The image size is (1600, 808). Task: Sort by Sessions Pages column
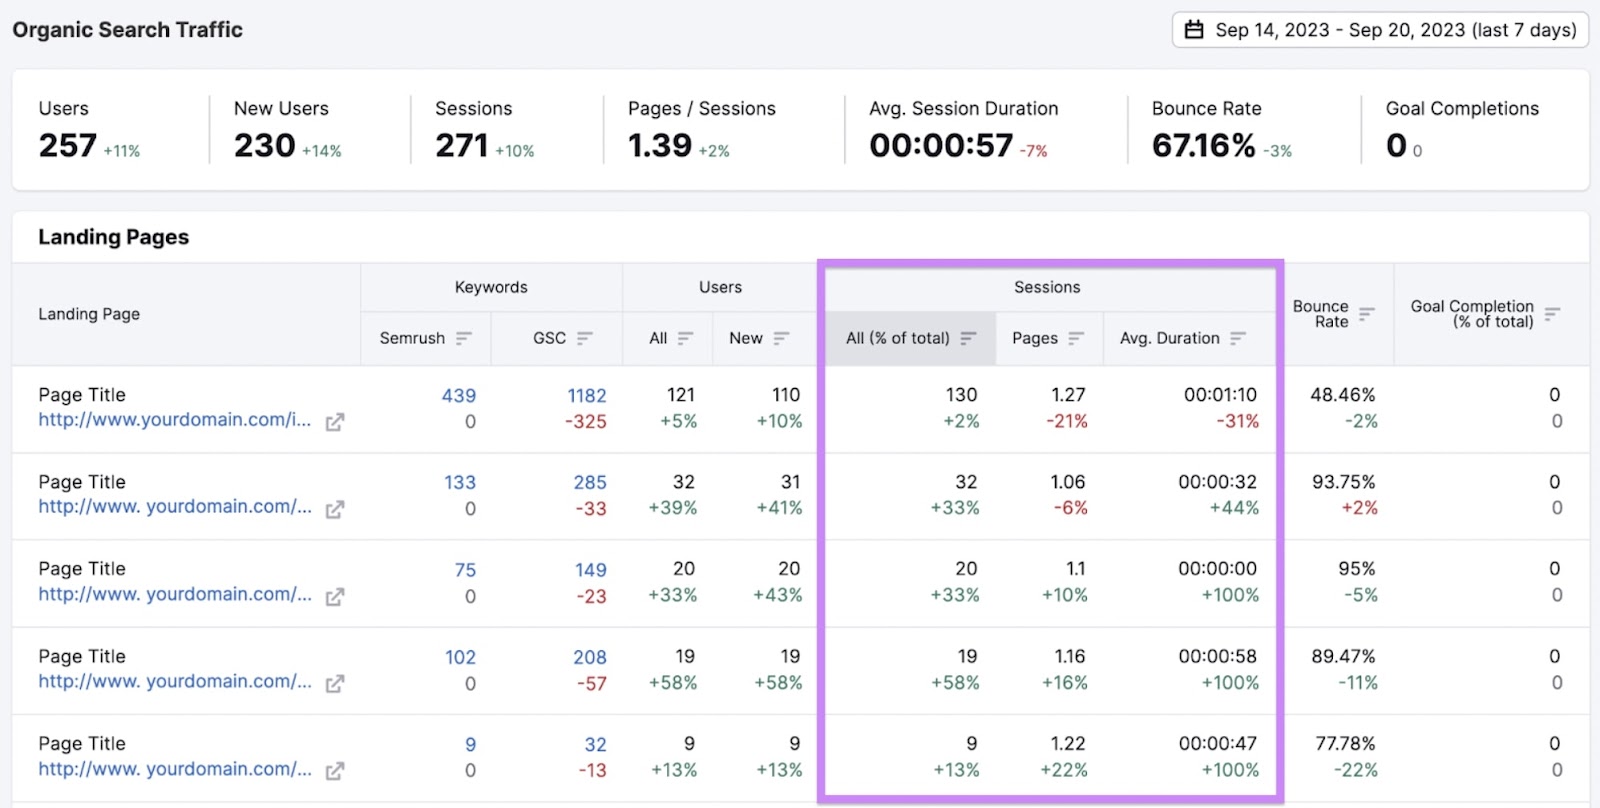pos(1076,338)
